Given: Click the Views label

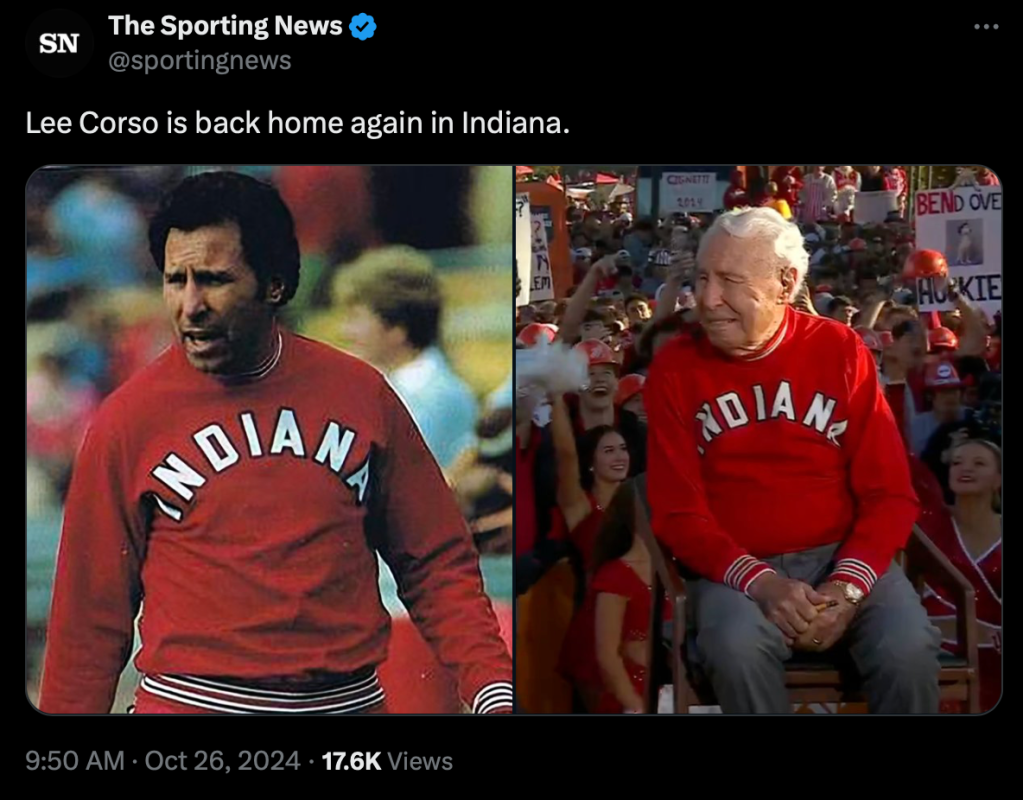Looking at the screenshot, I should click(420, 761).
